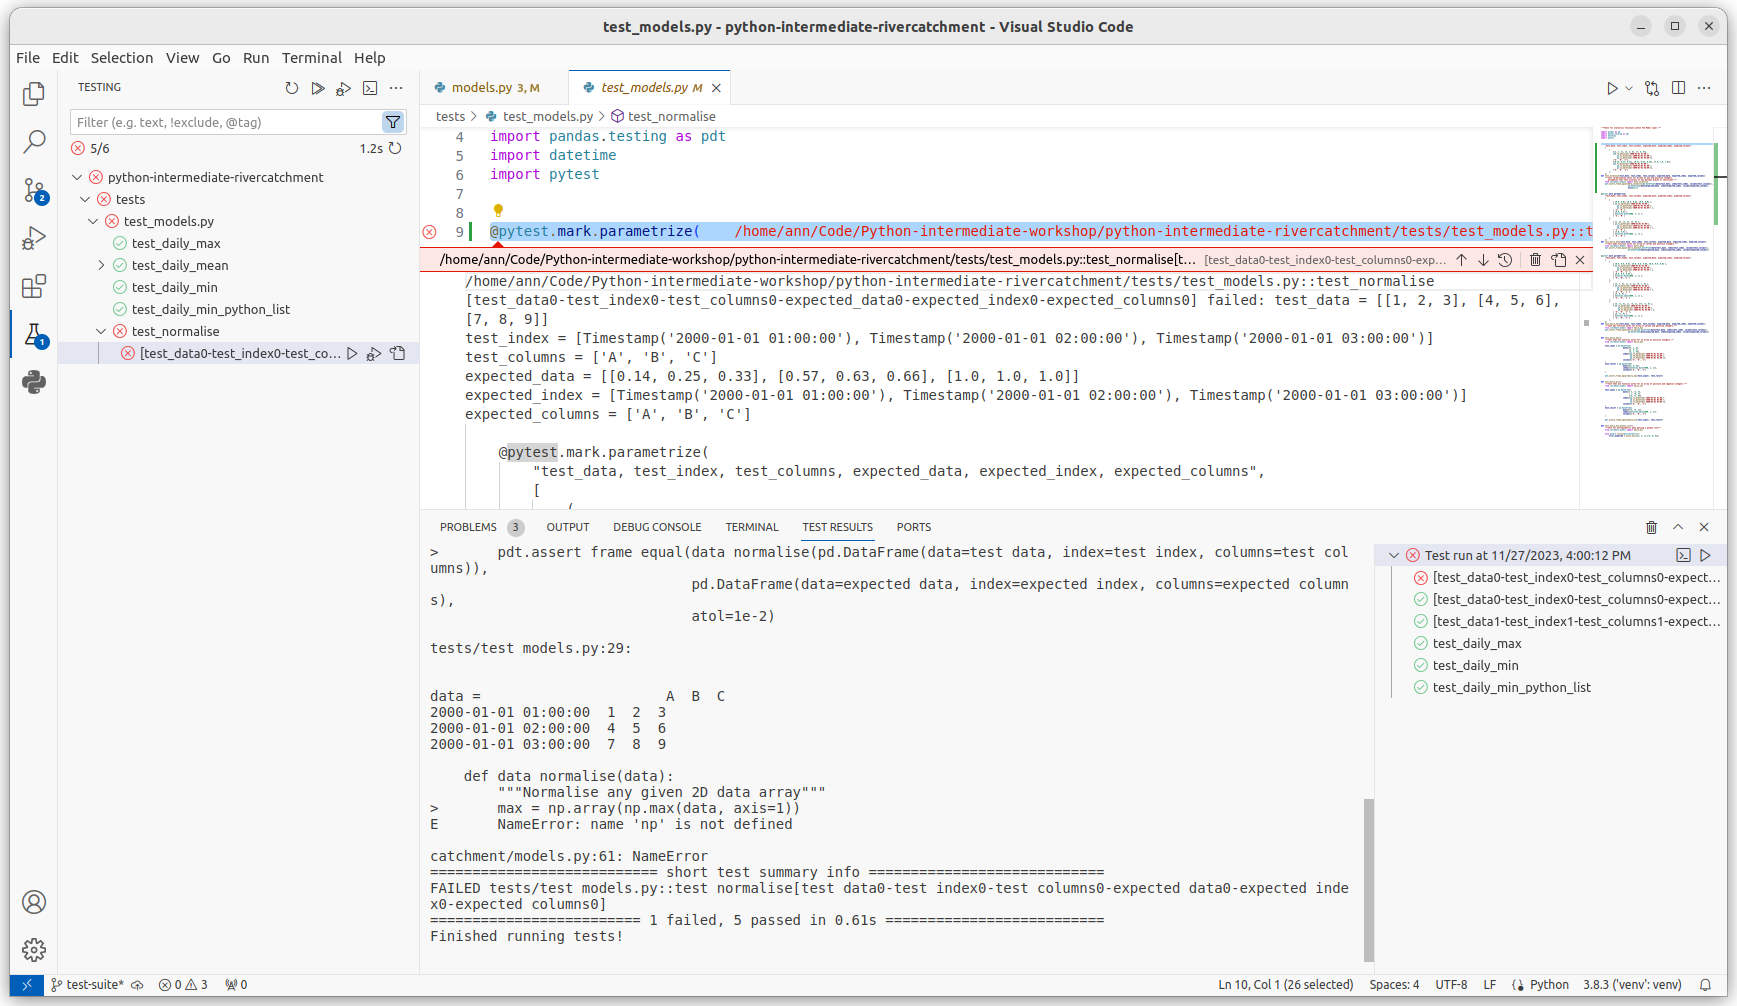
Task: Select Python language mode in status bar
Action: click(1549, 985)
